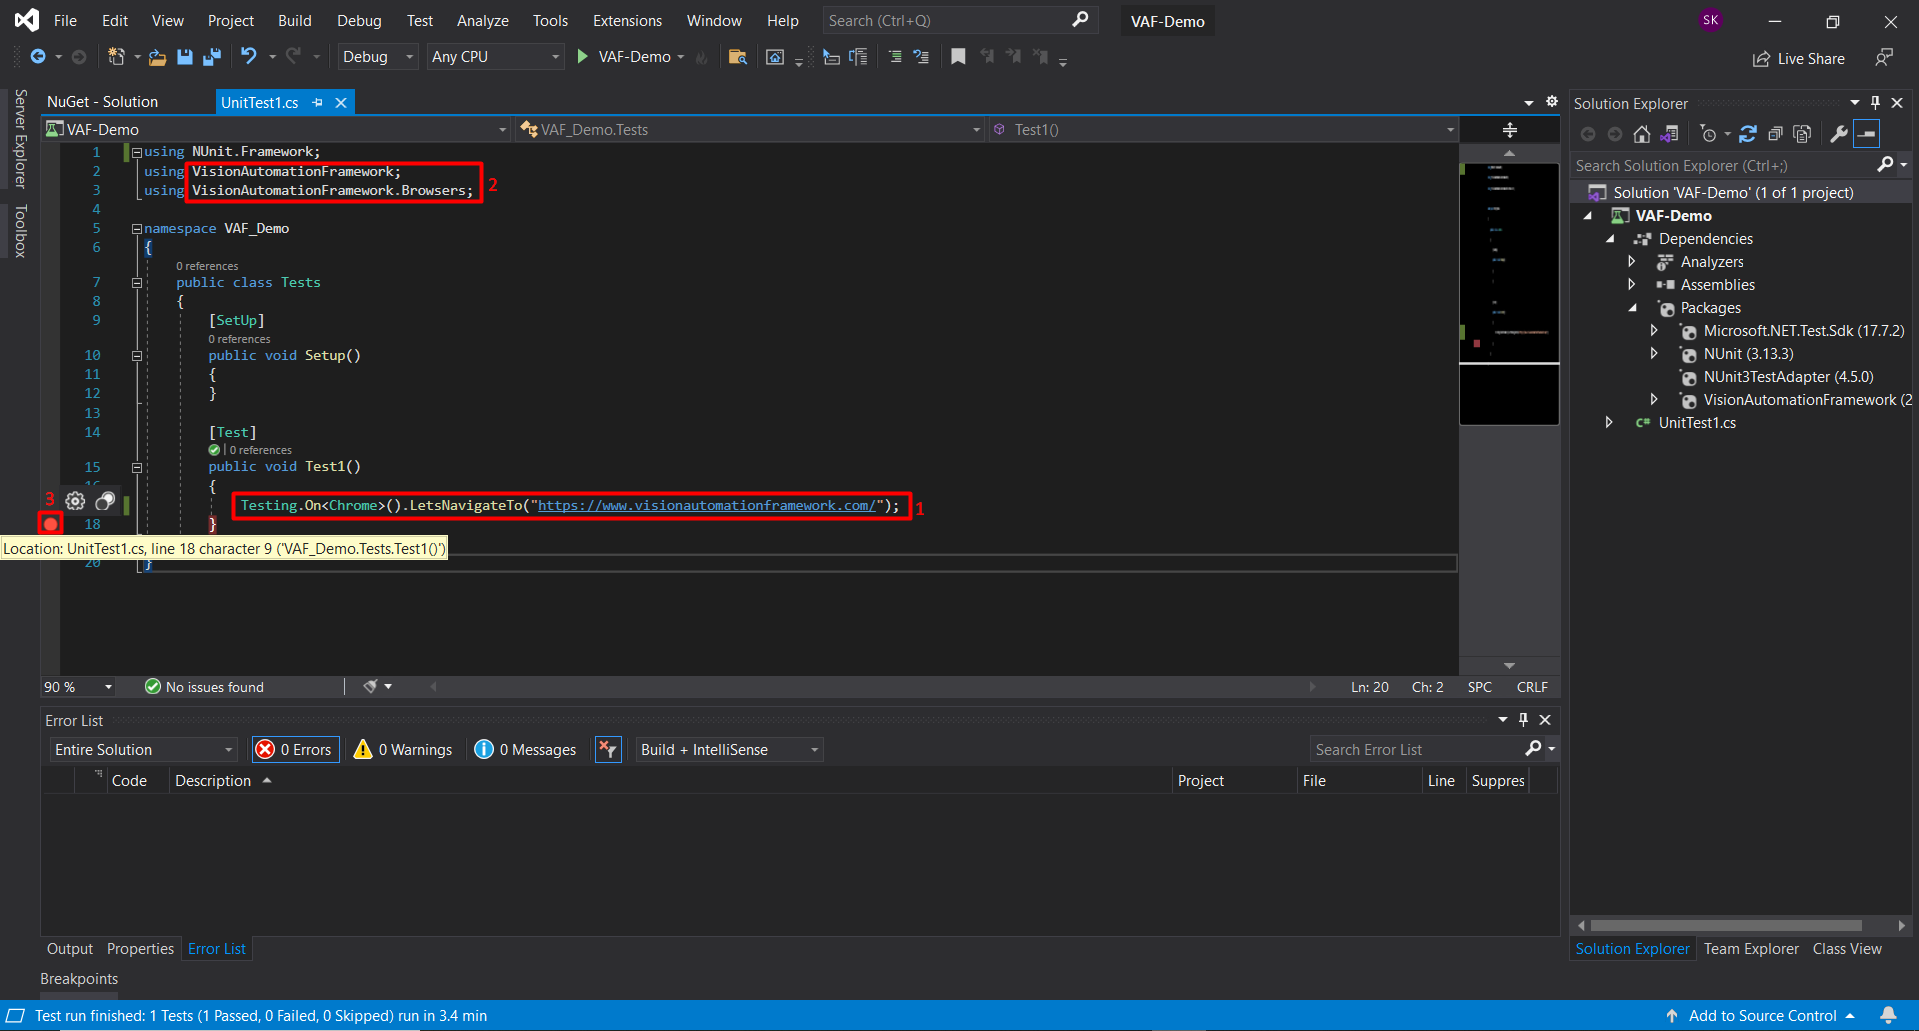
Task: Open the Server Explorer side tab
Action: [20, 139]
